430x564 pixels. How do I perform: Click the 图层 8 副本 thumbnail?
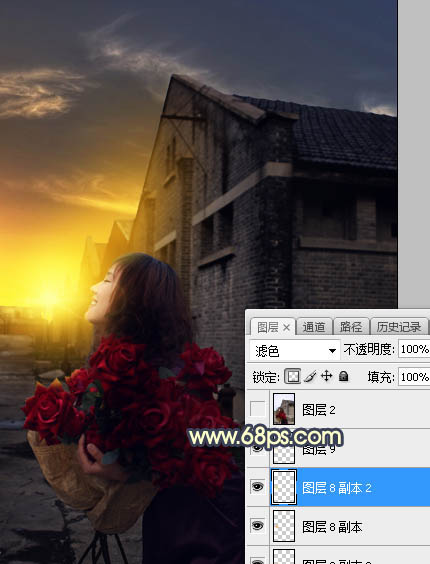(284, 526)
